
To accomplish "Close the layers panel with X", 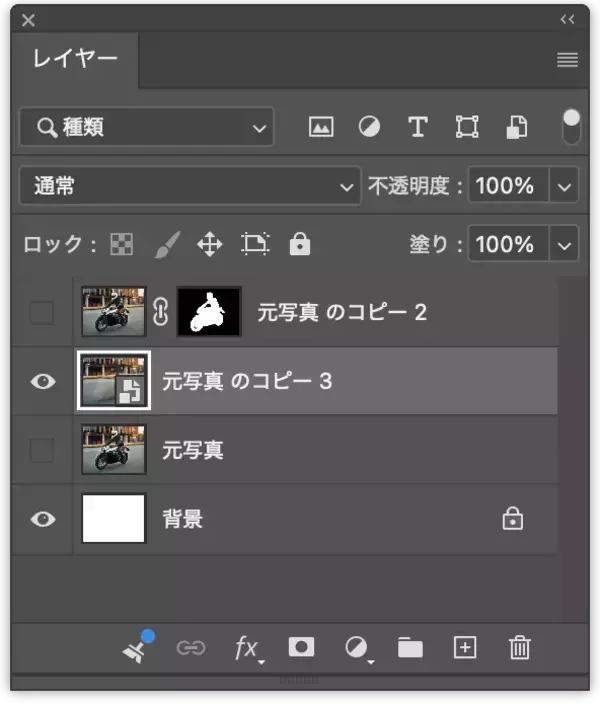I will point(28,20).
